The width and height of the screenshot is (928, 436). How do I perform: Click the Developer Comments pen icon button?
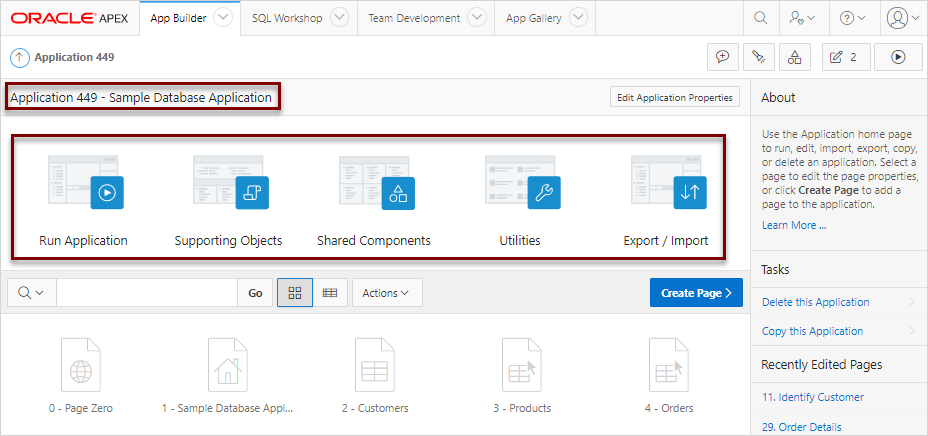pyautogui.click(x=759, y=57)
